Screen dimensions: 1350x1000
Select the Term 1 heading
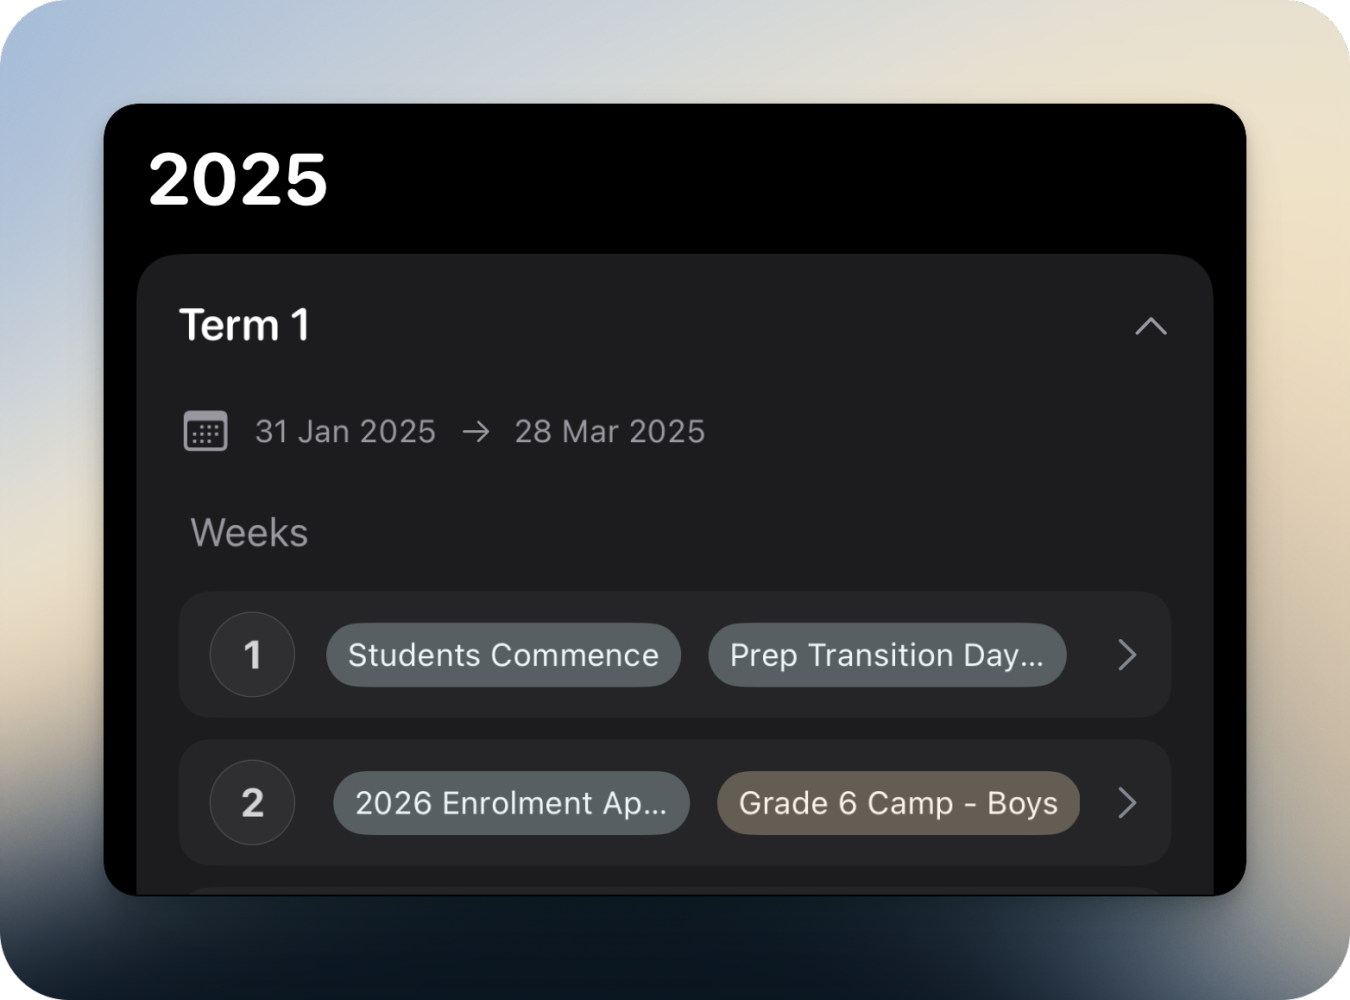244,325
